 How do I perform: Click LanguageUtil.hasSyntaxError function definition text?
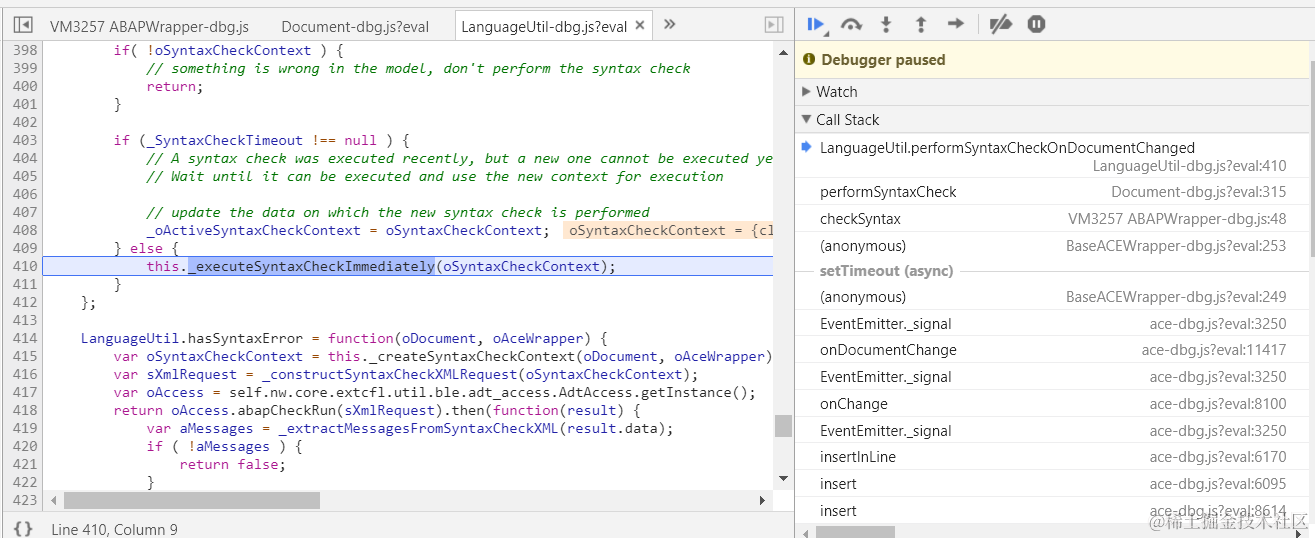tap(344, 338)
